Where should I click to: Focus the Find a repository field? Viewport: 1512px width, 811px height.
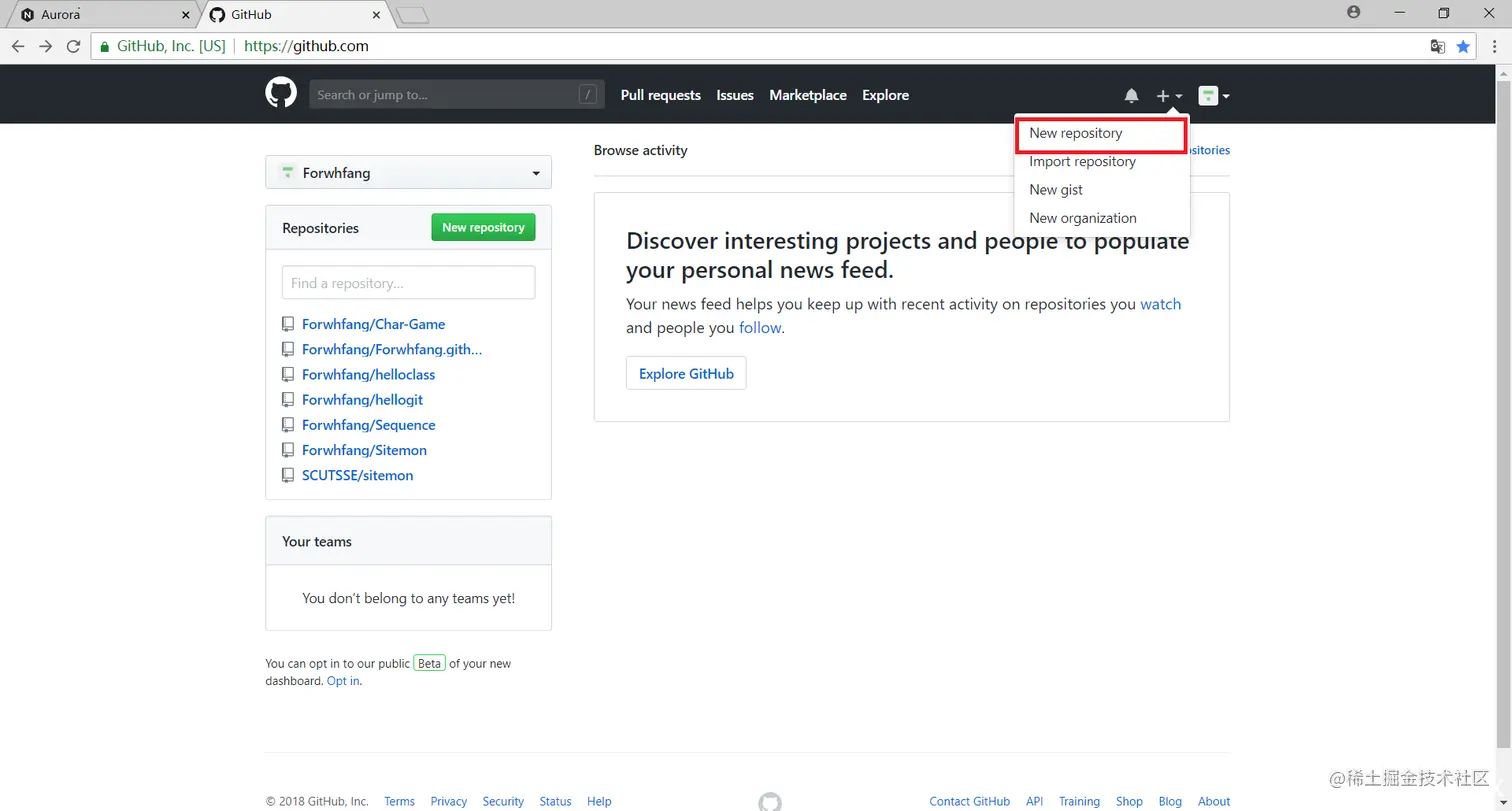[408, 283]
